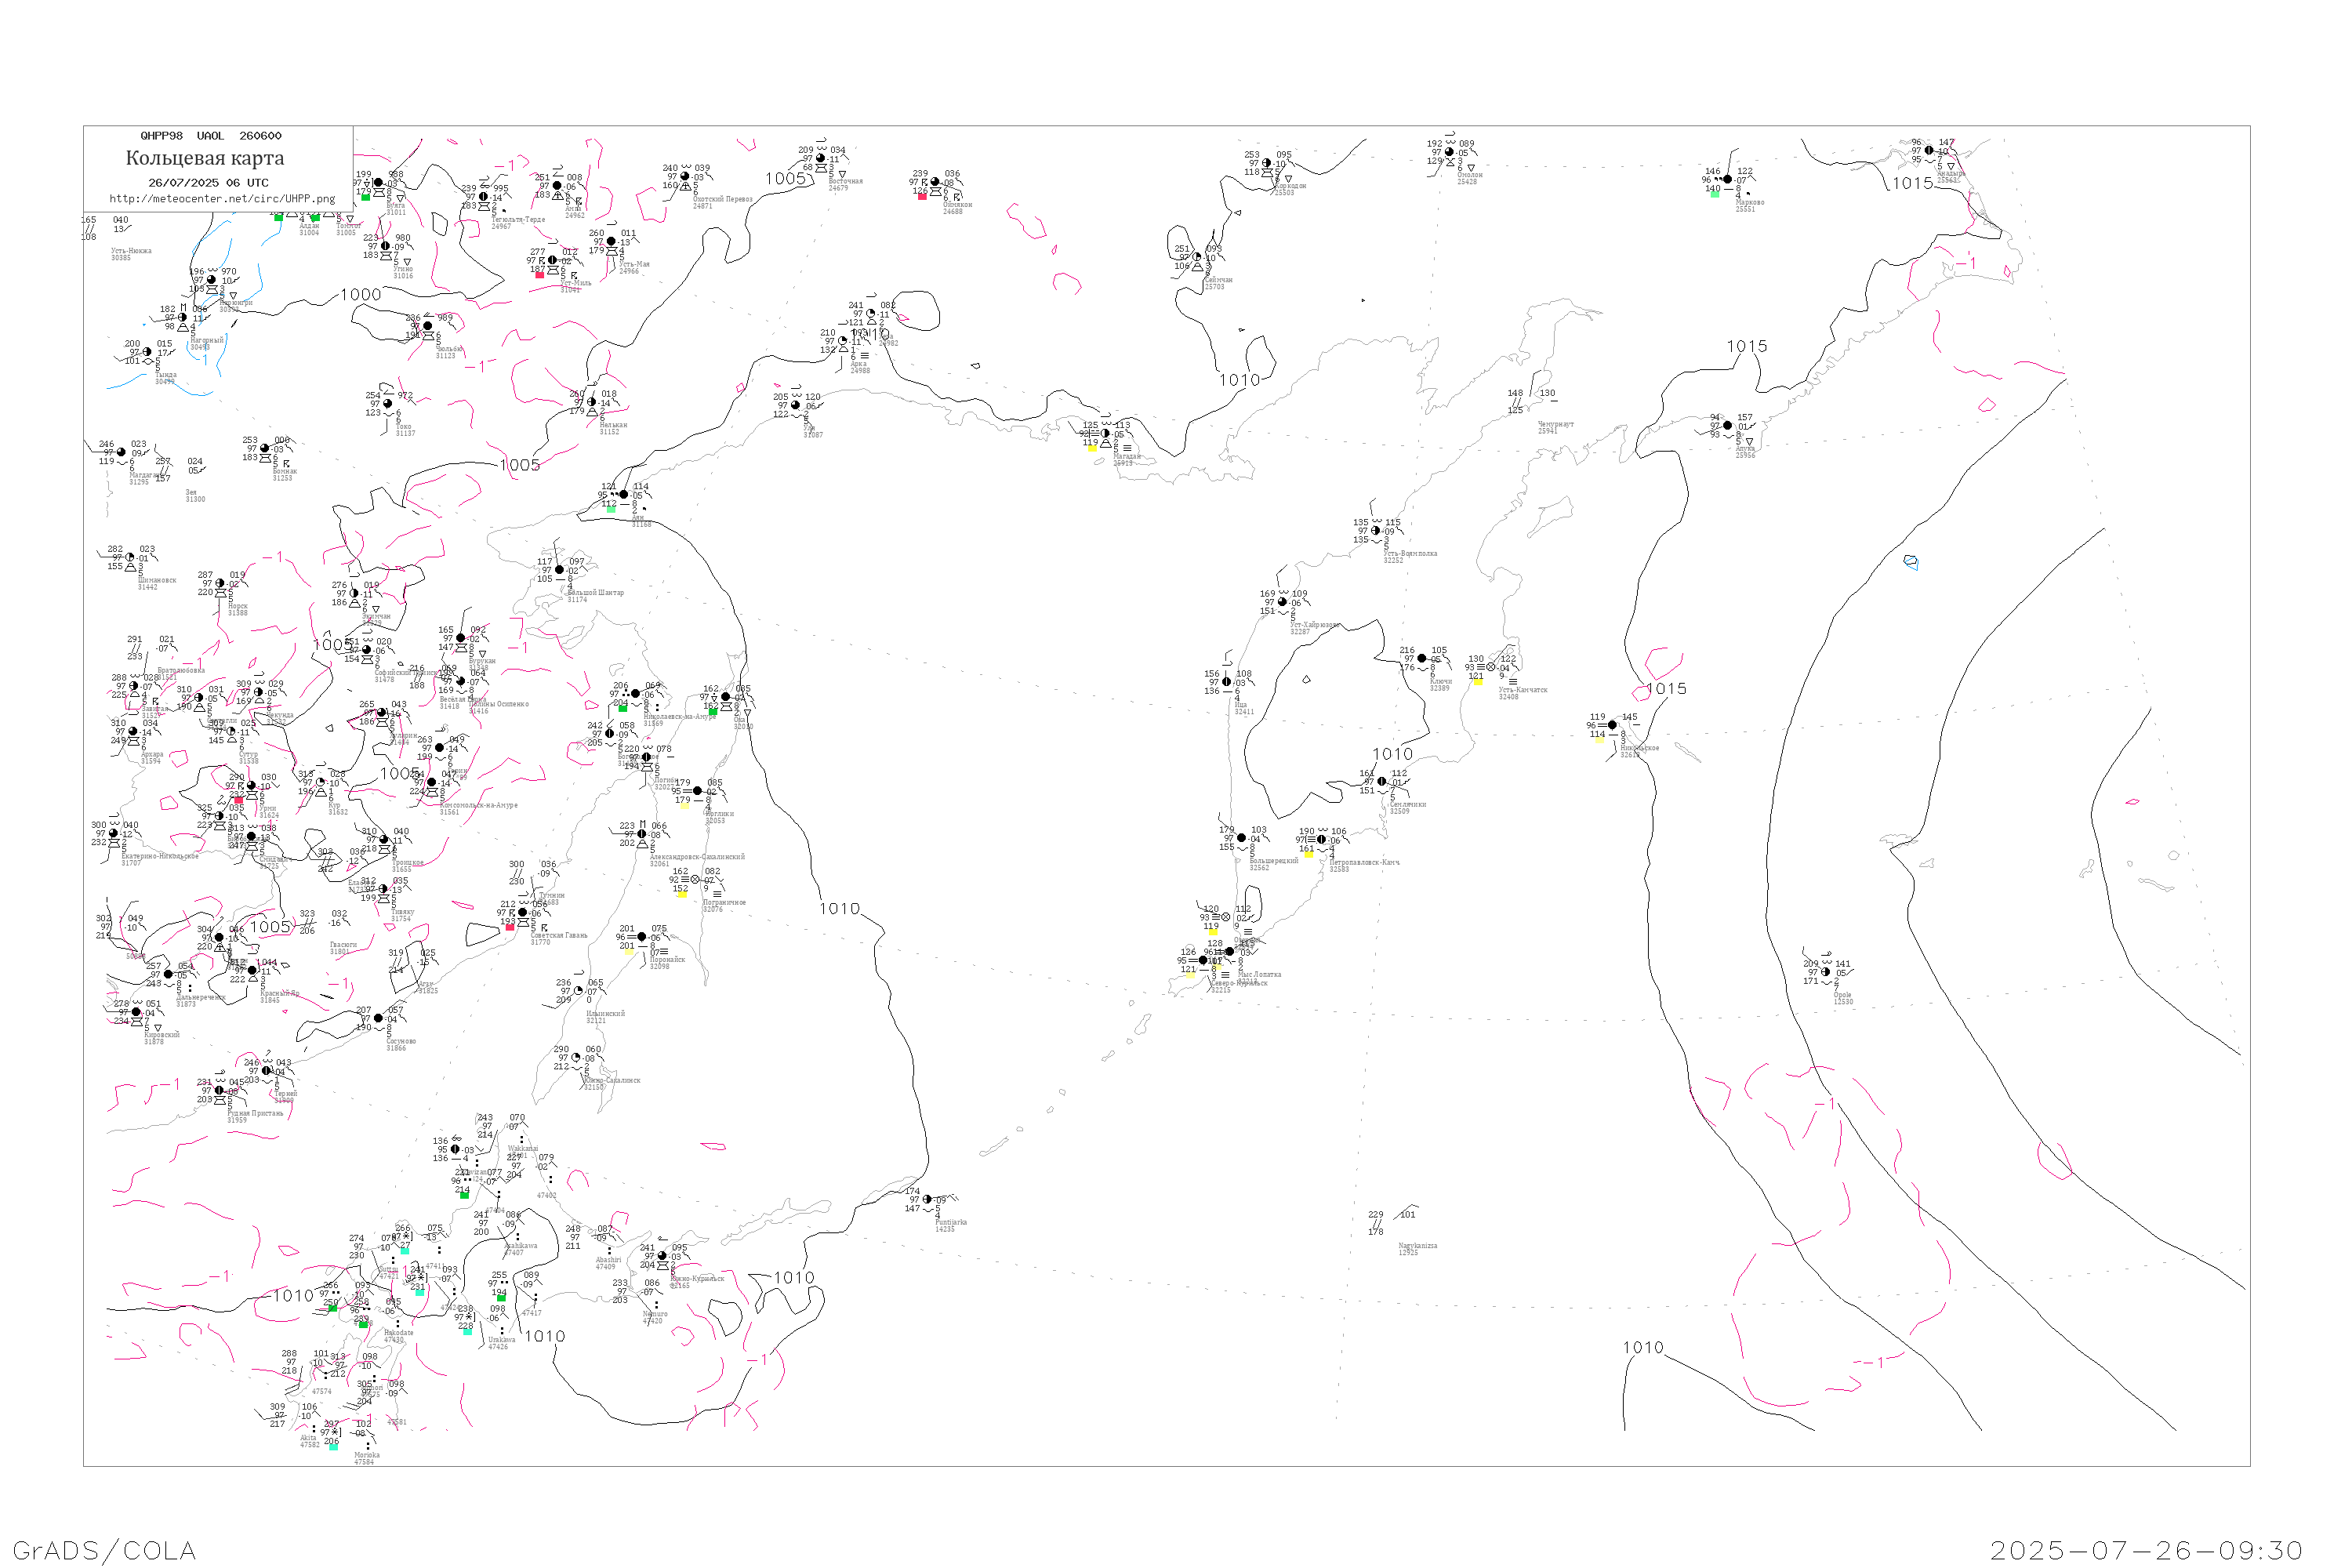Image resolution: width=2352 pixels, height=1568 pixels.
Task: Click the Оймякон station cloud-cover circle
Action: (x=935, y=183)
